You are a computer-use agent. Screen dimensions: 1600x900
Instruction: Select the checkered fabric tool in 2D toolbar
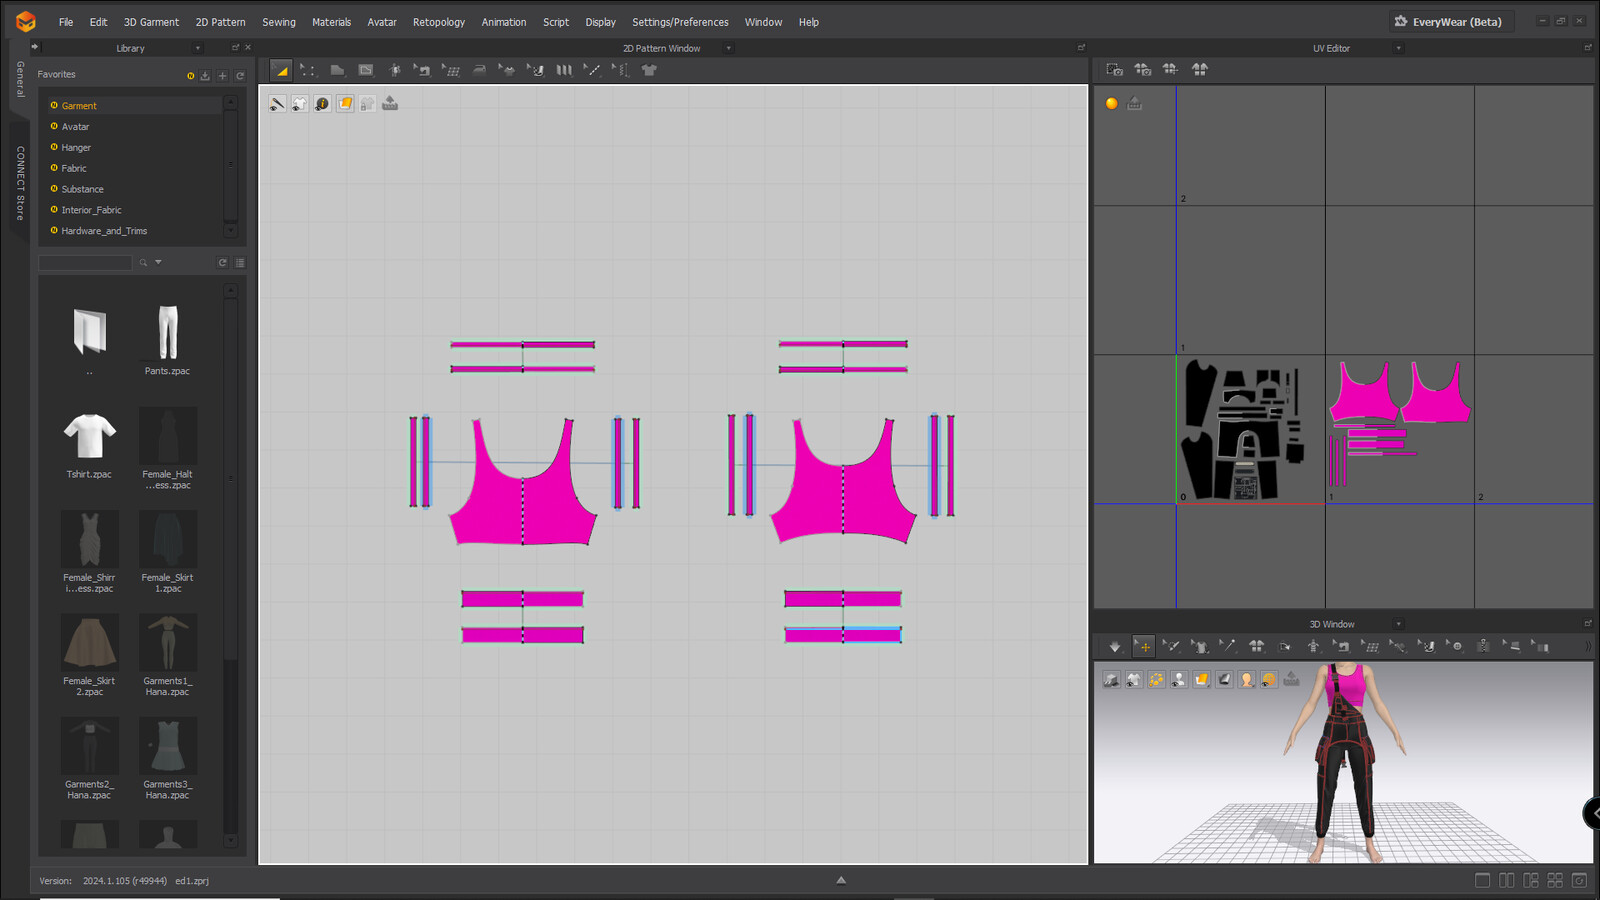point(536,70)
